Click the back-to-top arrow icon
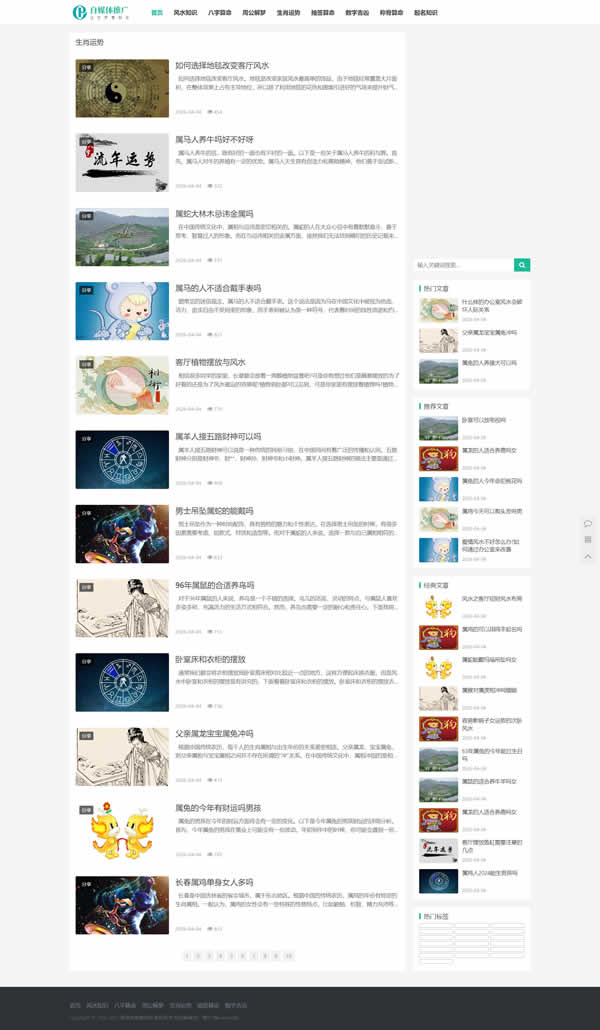This screenshot has height=1030, width=600. coord(588,557)
